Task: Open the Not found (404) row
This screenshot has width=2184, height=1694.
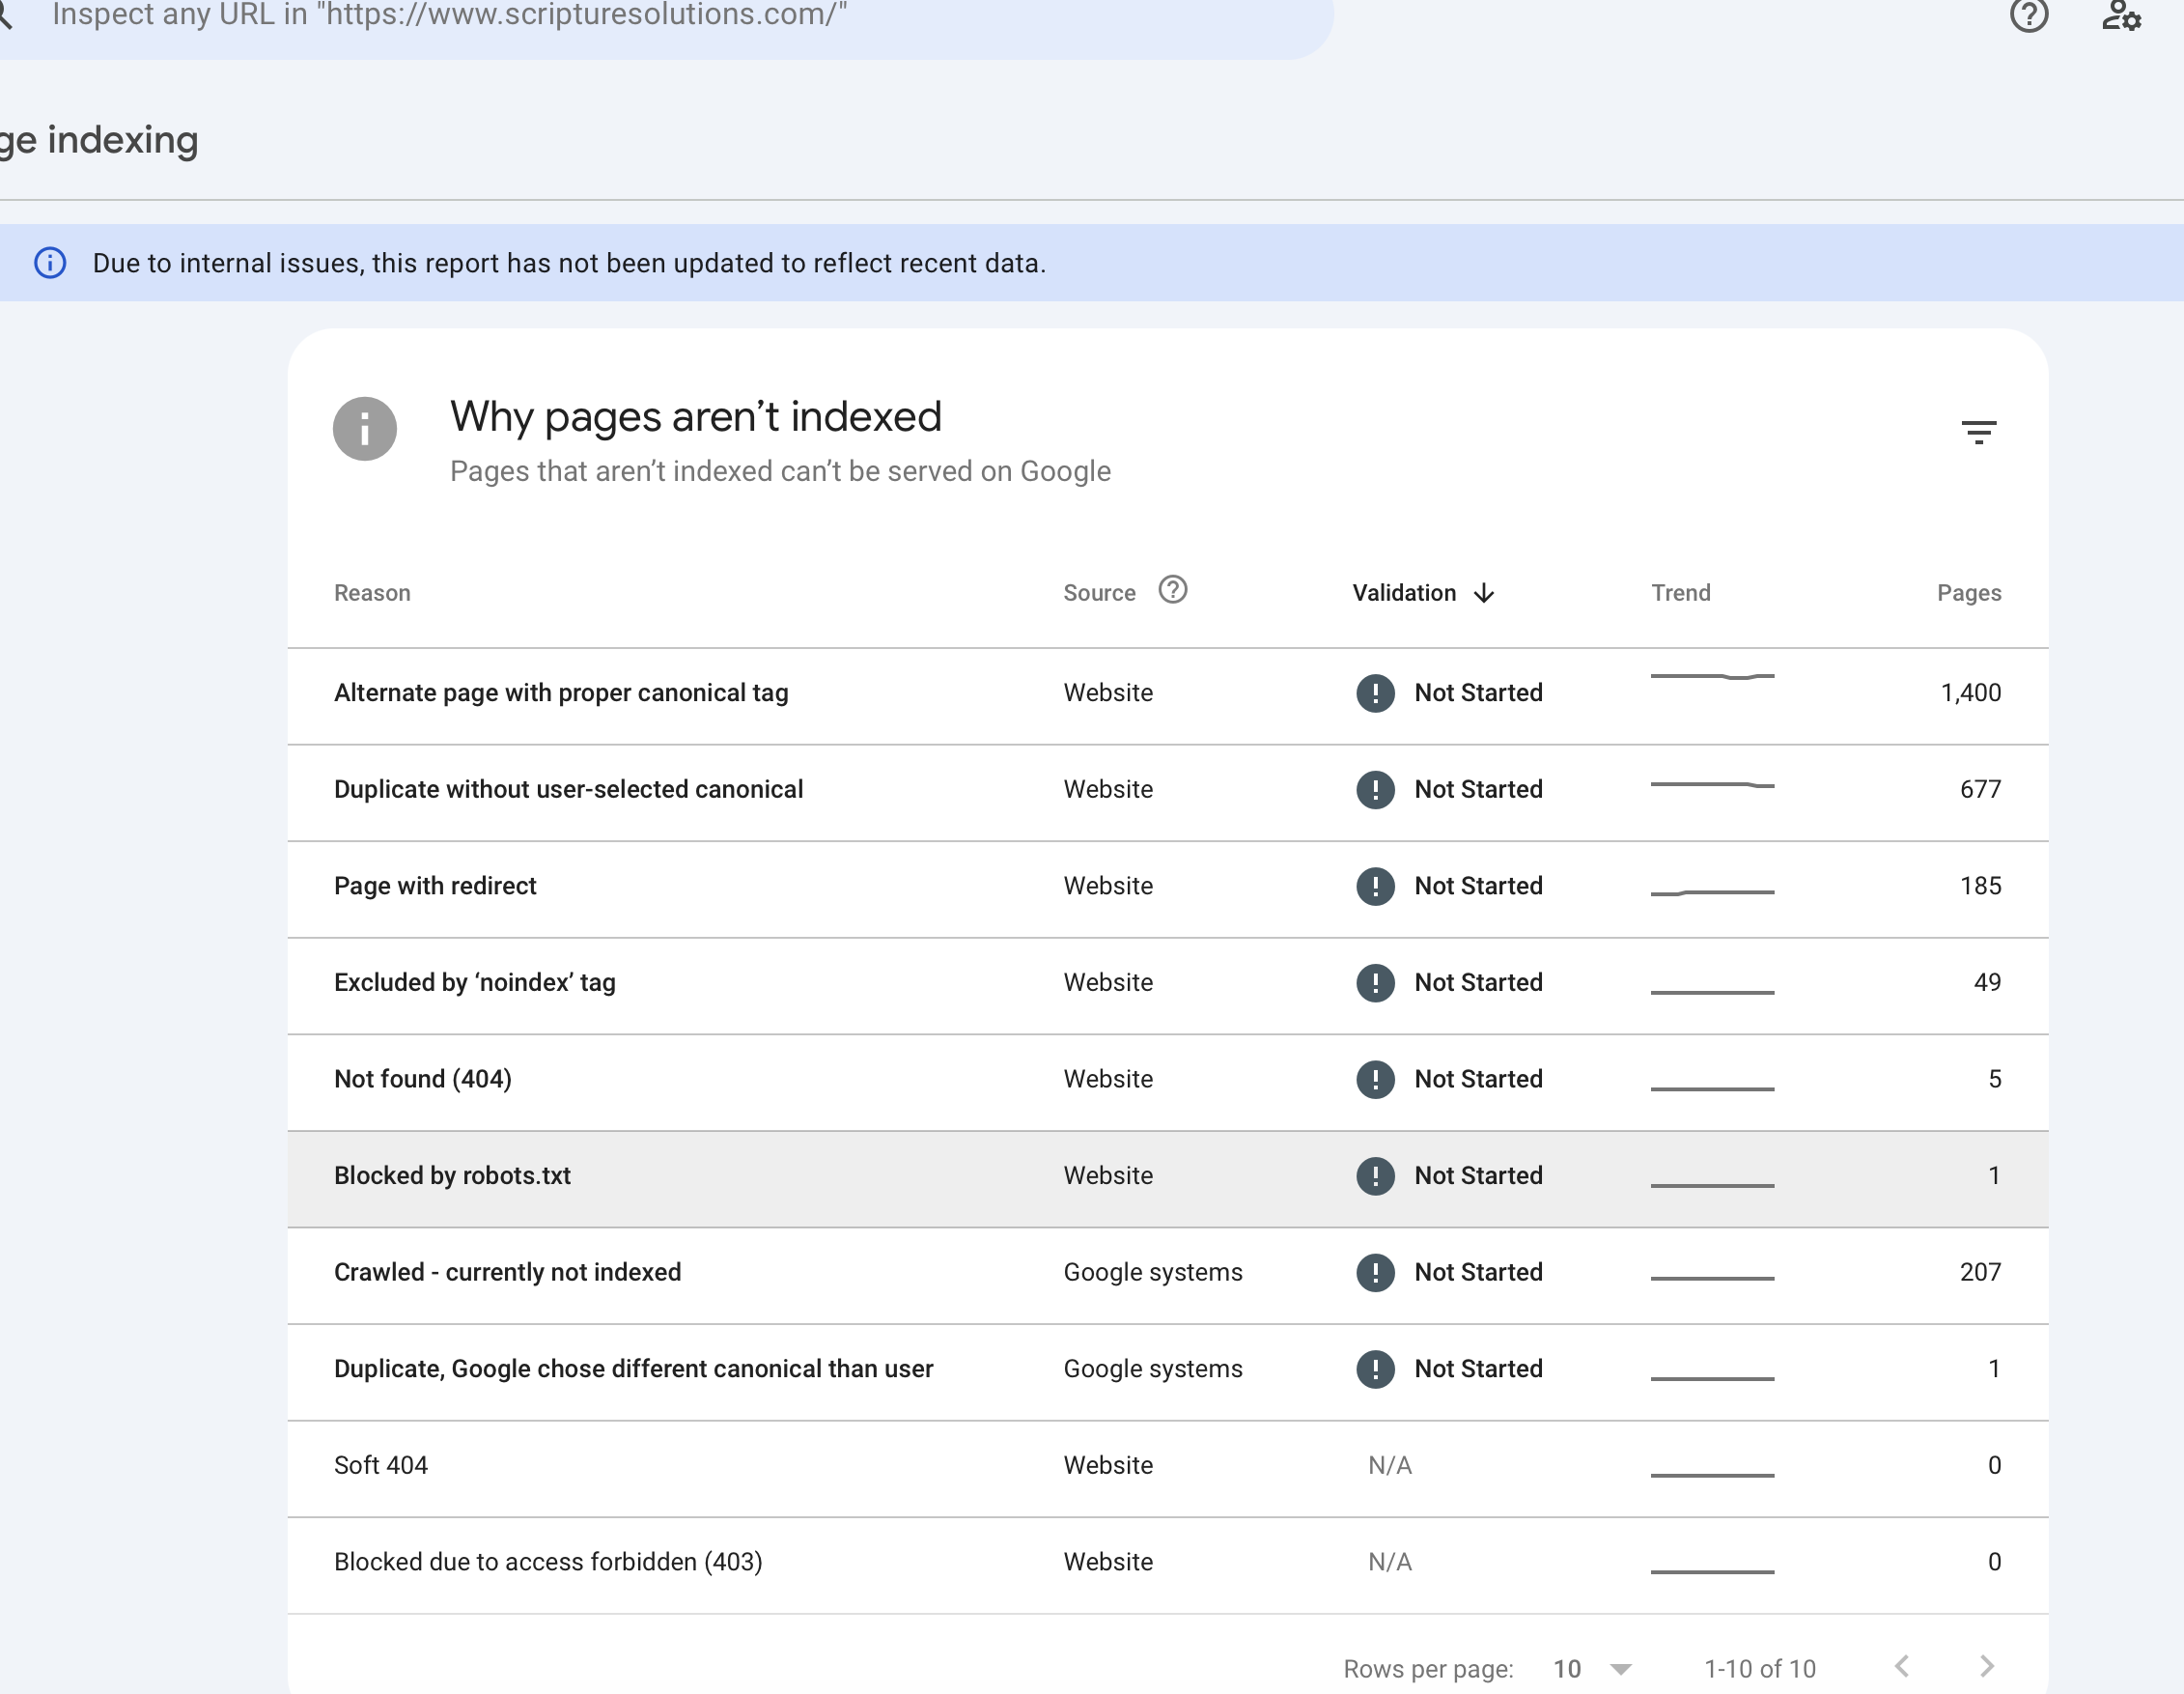Action: pos(1168,1081)
